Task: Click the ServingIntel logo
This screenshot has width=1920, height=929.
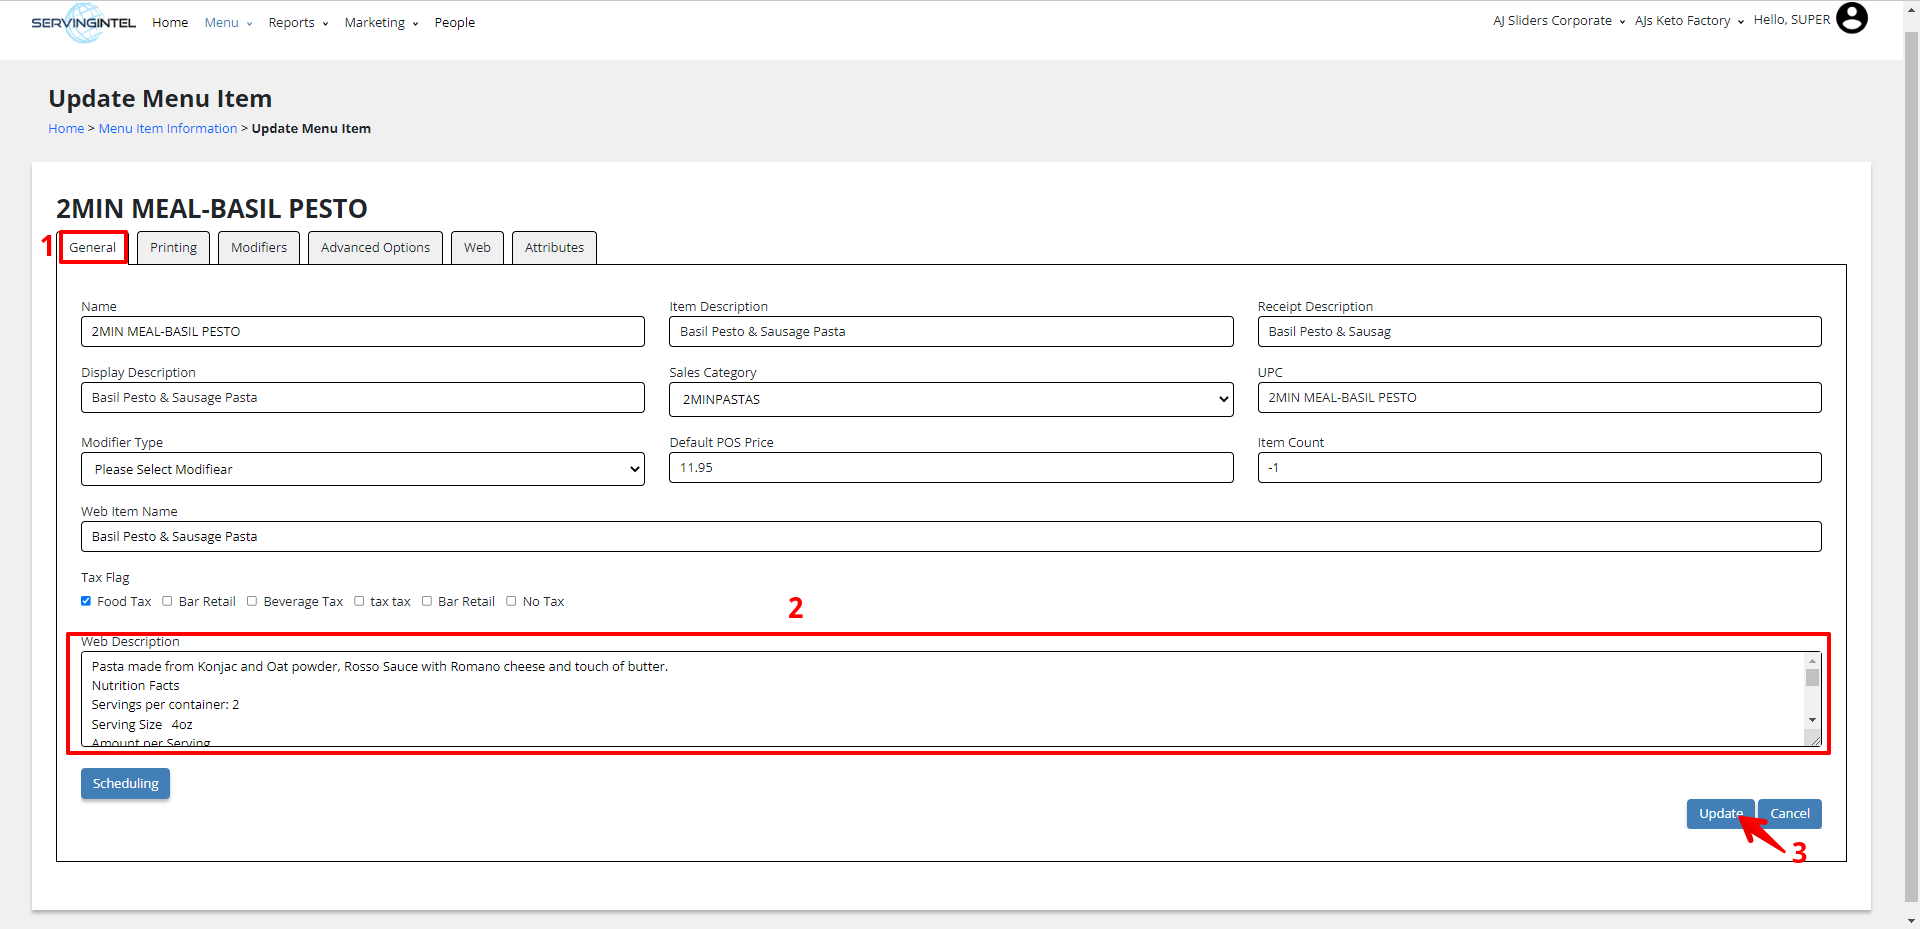Action: (83, 23)
